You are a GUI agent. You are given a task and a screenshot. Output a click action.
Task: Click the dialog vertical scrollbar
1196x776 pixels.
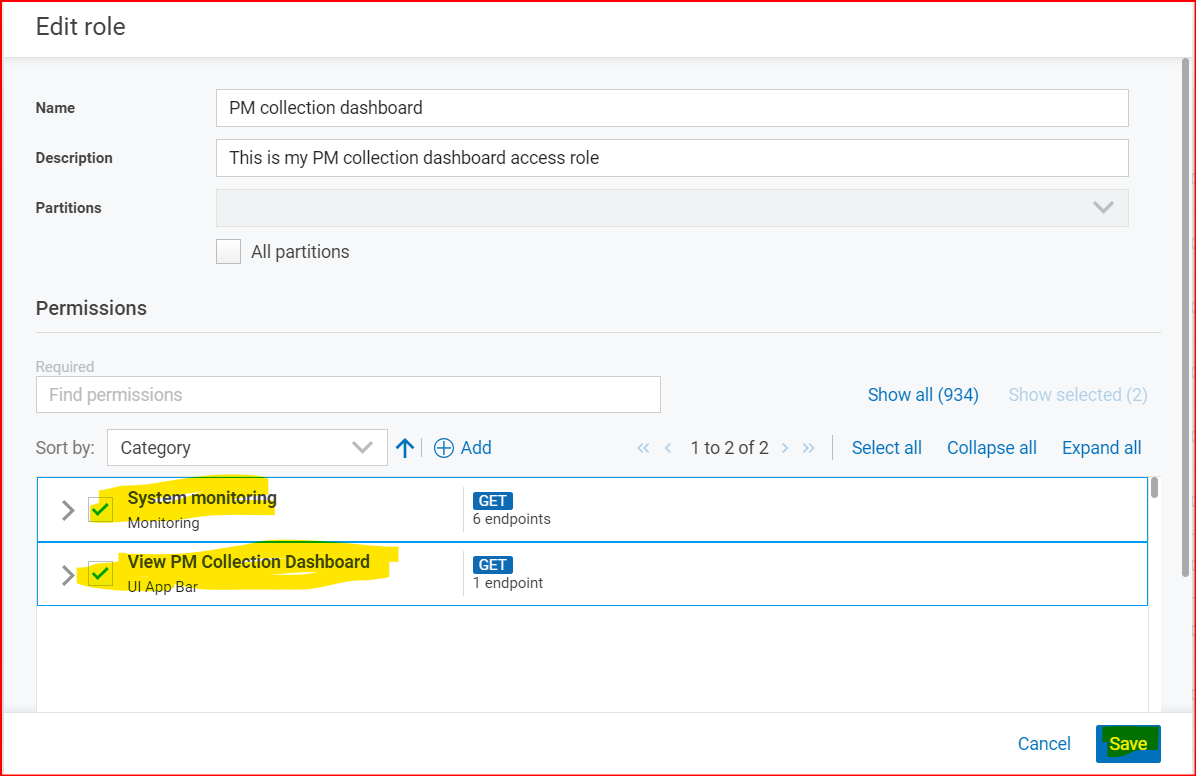1185,317
